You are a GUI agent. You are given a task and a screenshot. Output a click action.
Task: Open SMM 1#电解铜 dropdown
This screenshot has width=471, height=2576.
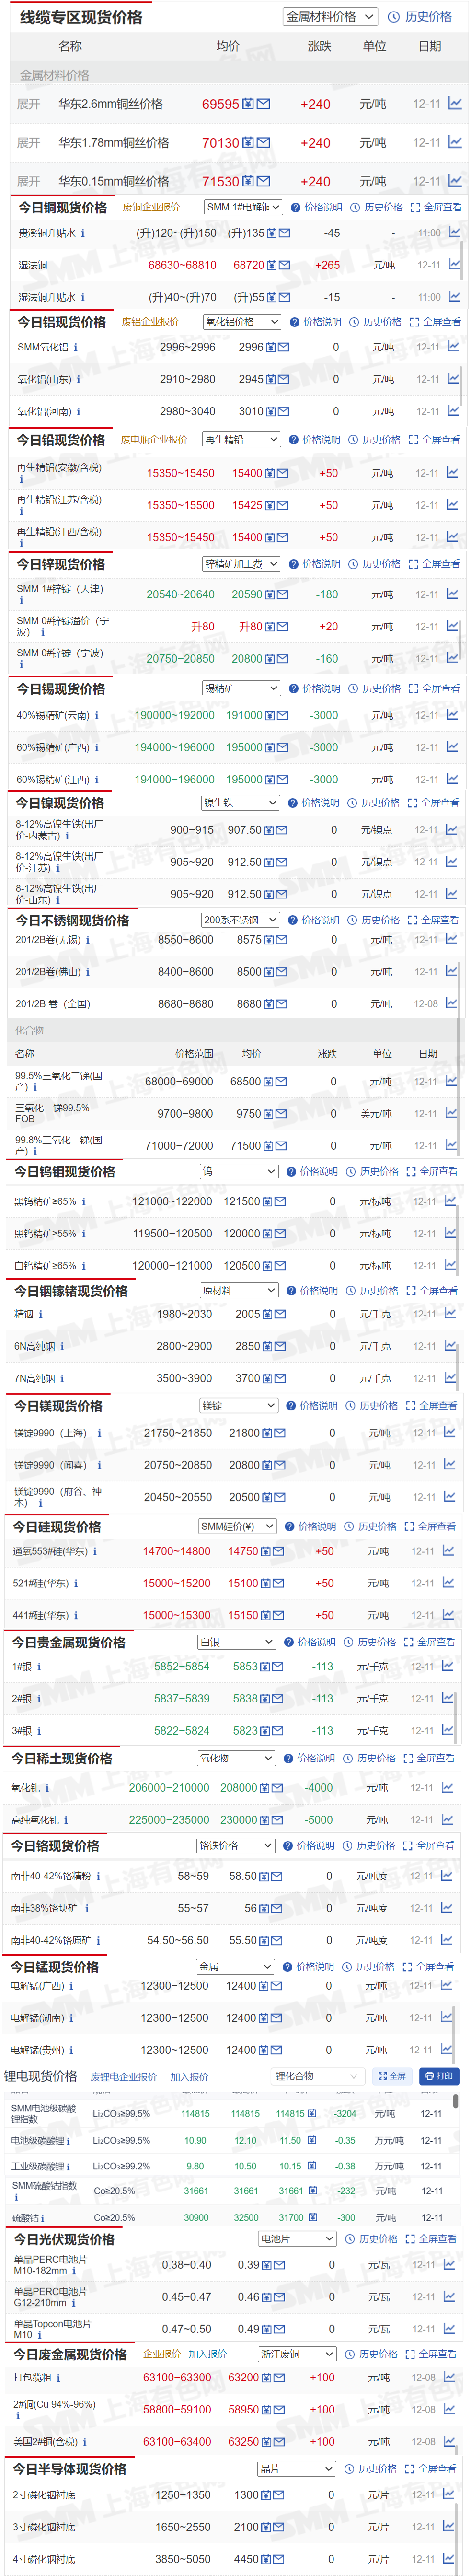[243, 207]
